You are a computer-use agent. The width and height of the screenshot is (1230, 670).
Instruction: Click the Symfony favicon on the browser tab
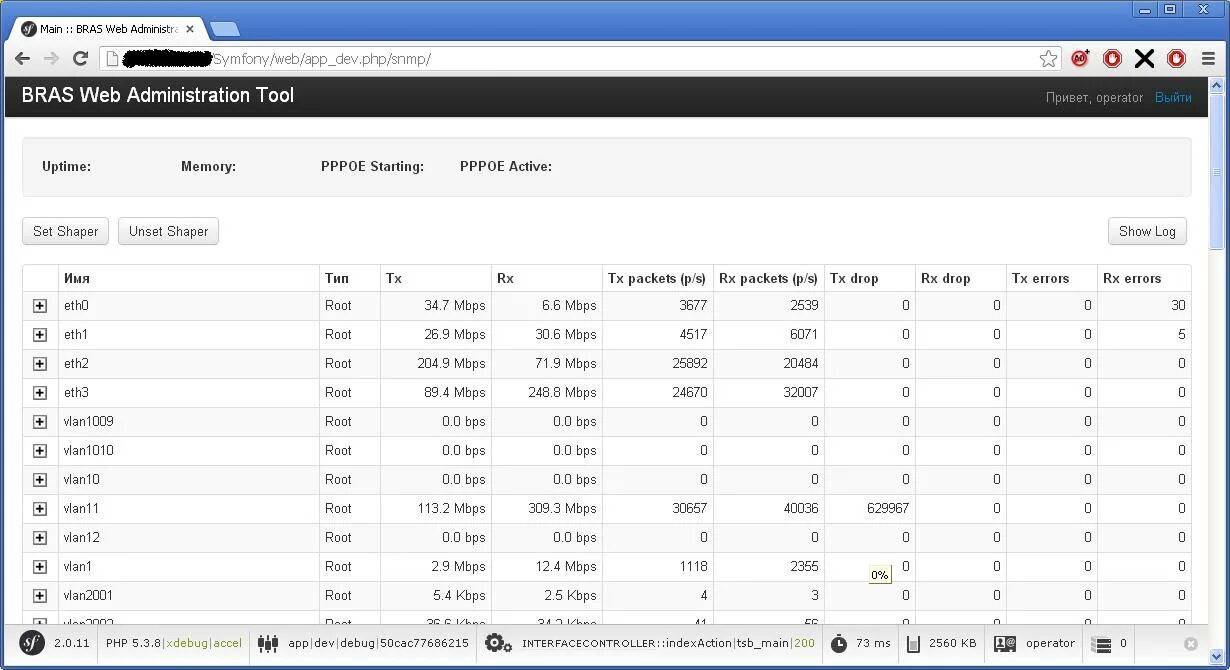click(29, 29)
